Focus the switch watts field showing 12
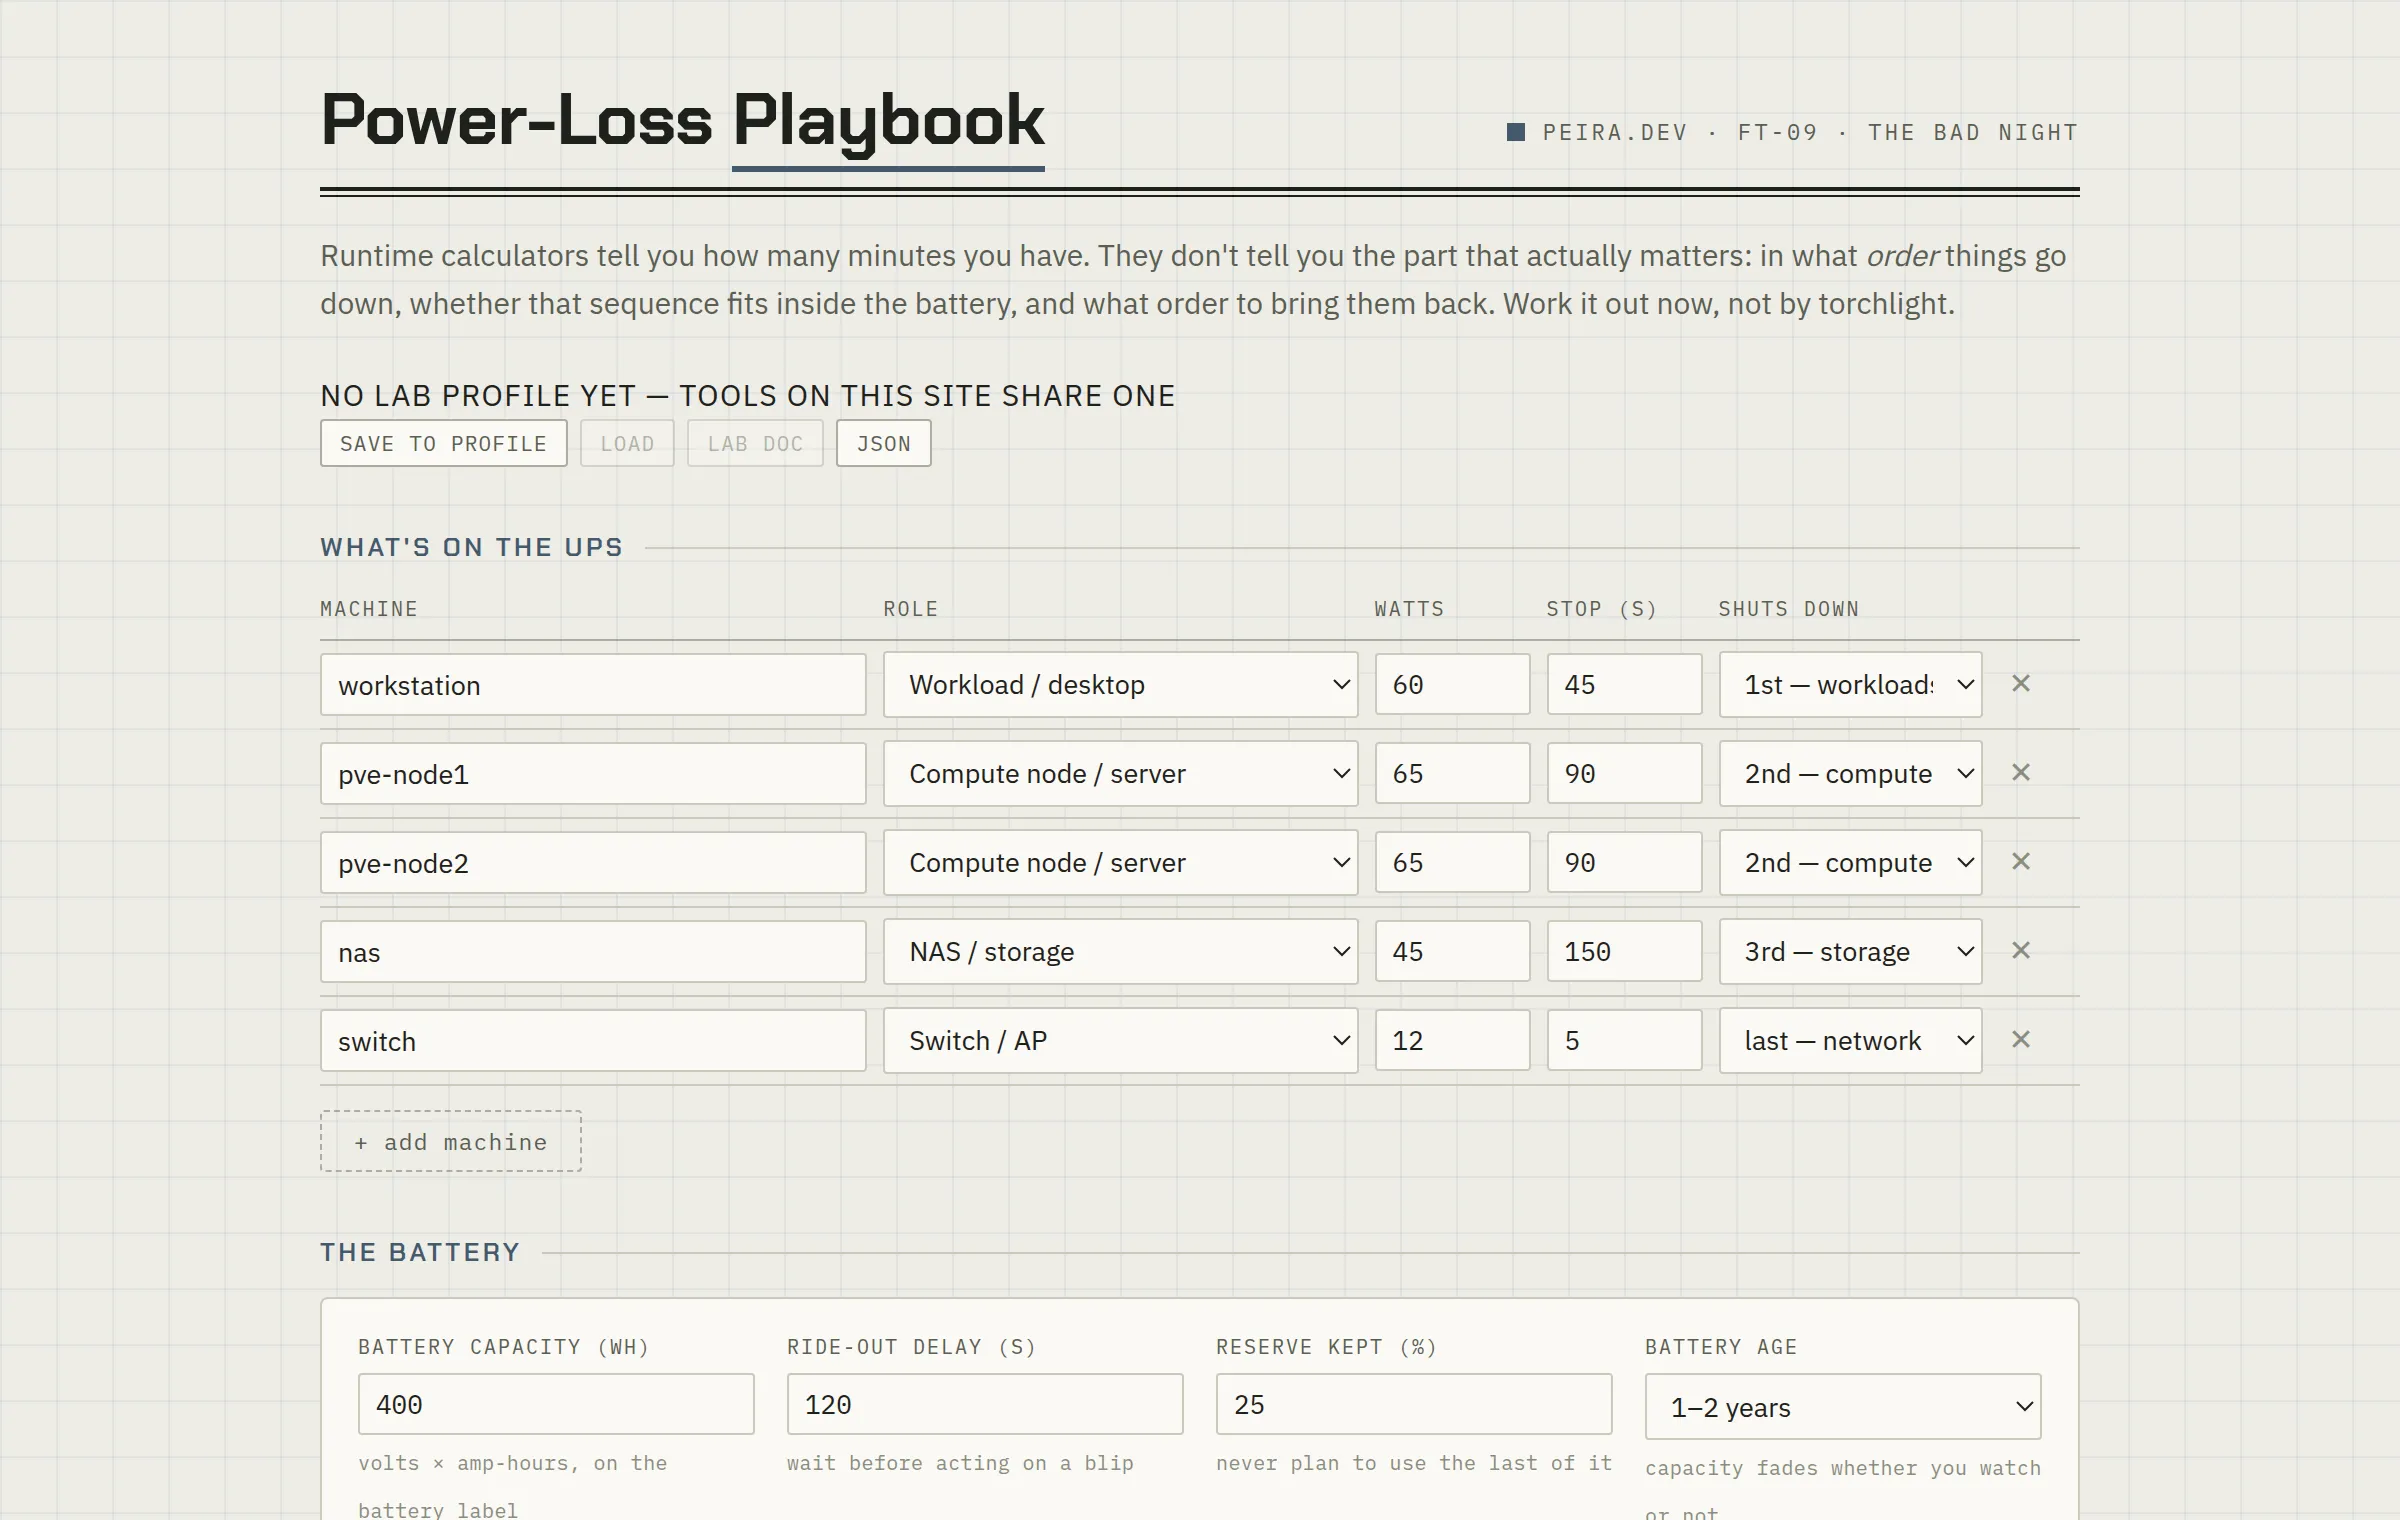This screenshot has height=1520, width=2400. [1452, 1041]
